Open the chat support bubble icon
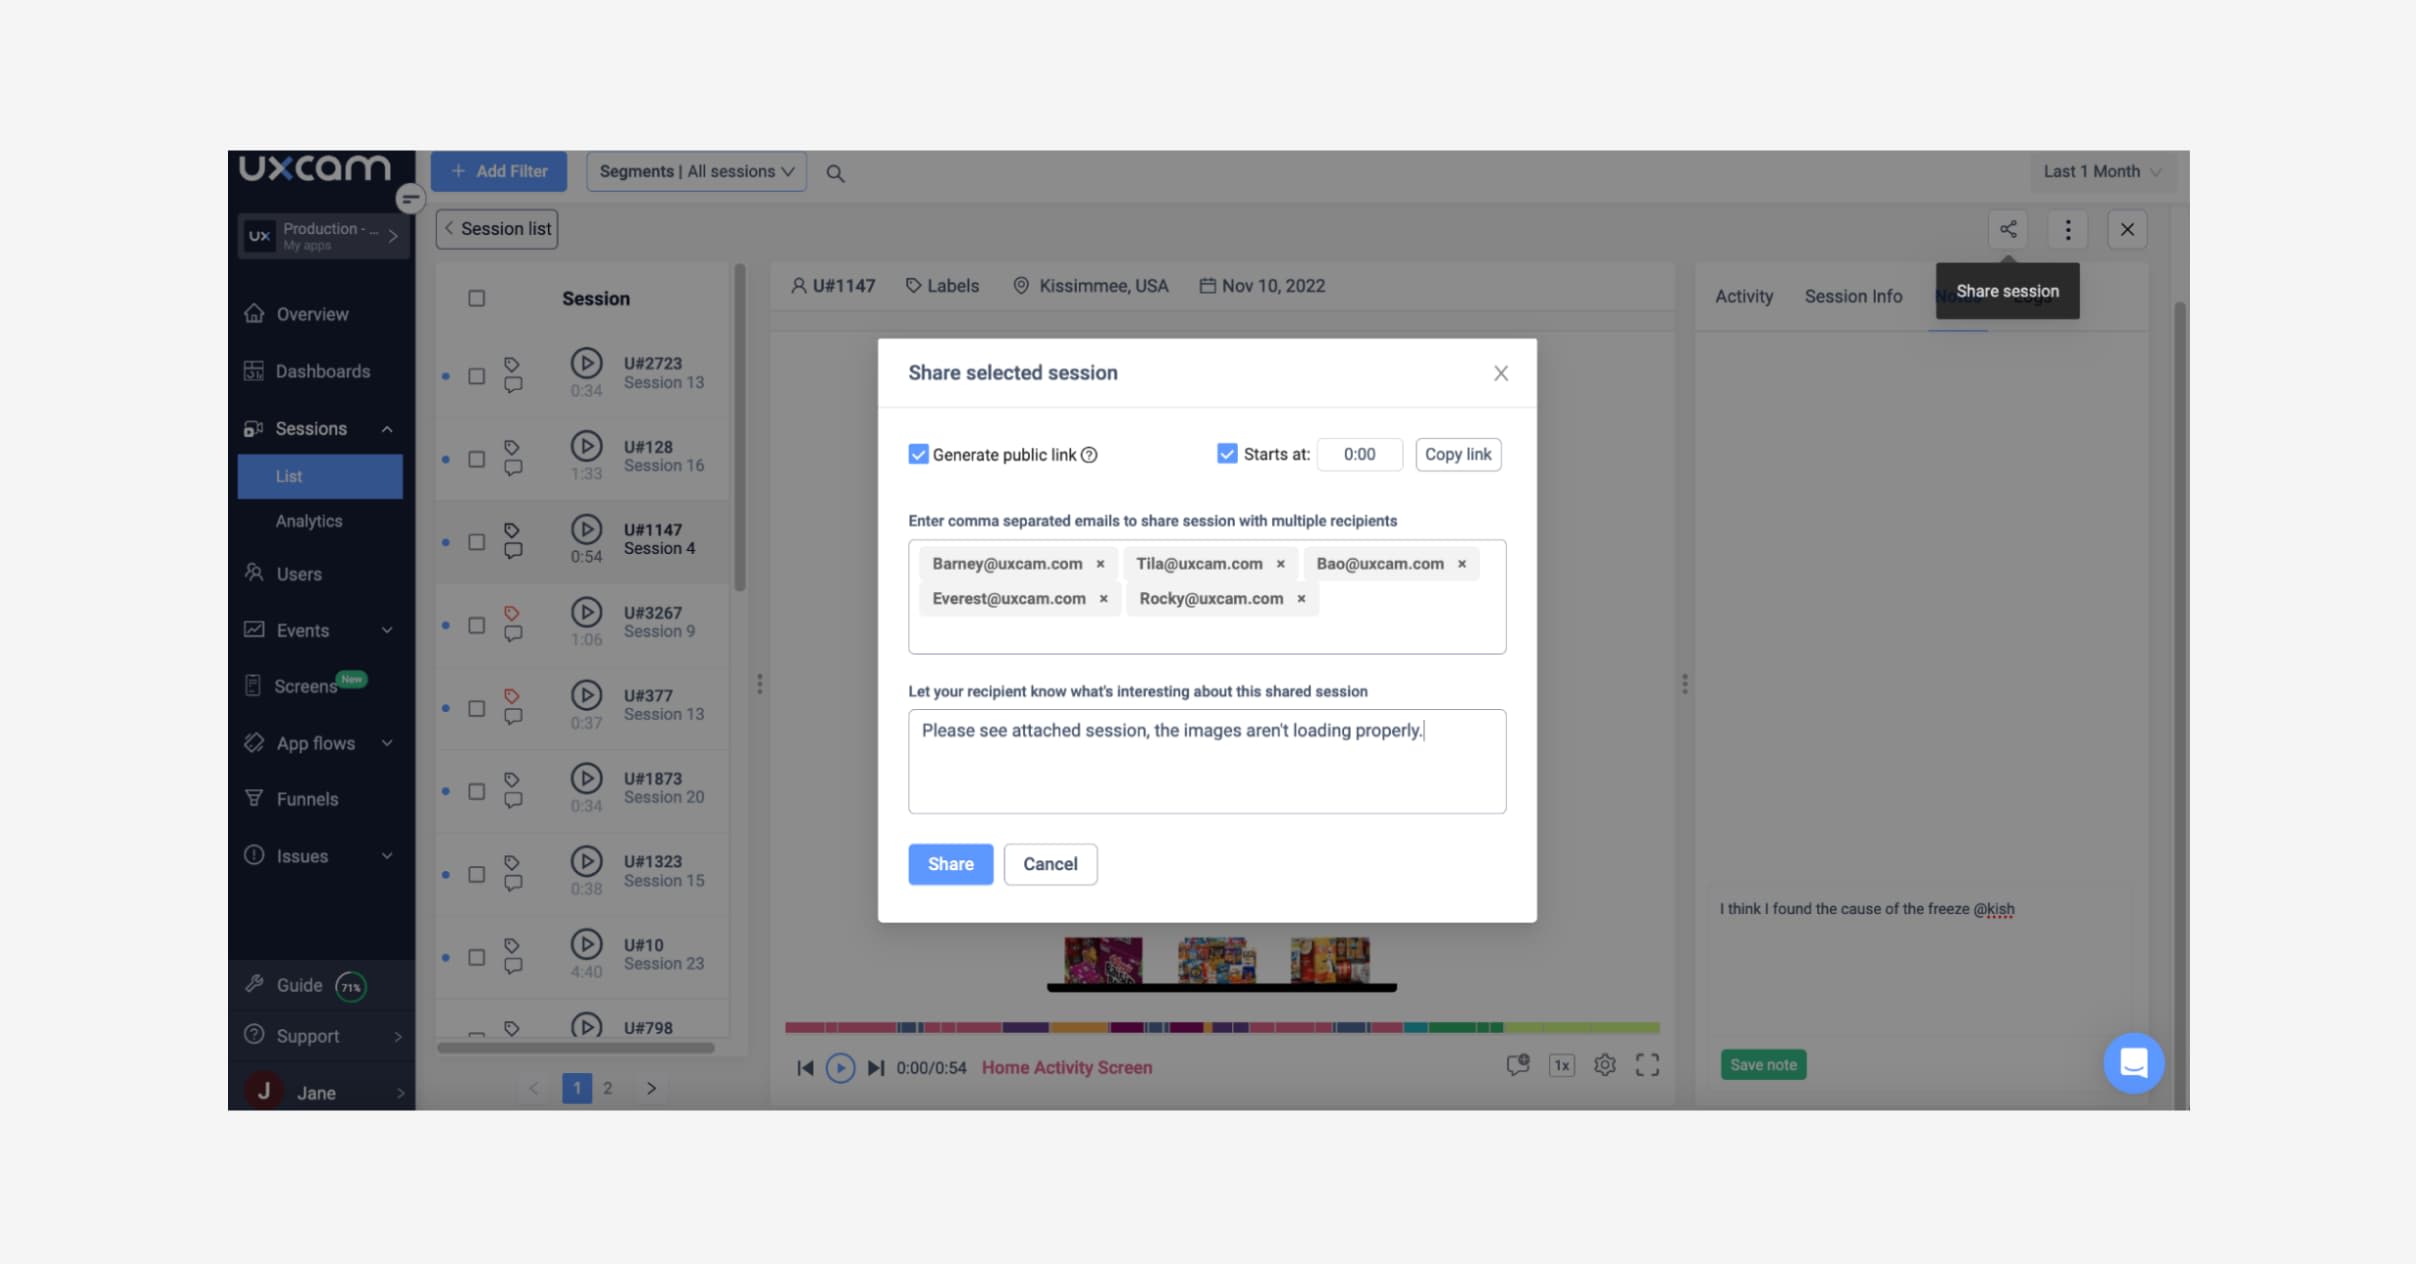This screenshot has width=2416, height=1264. click(x=2133, y=1062)
